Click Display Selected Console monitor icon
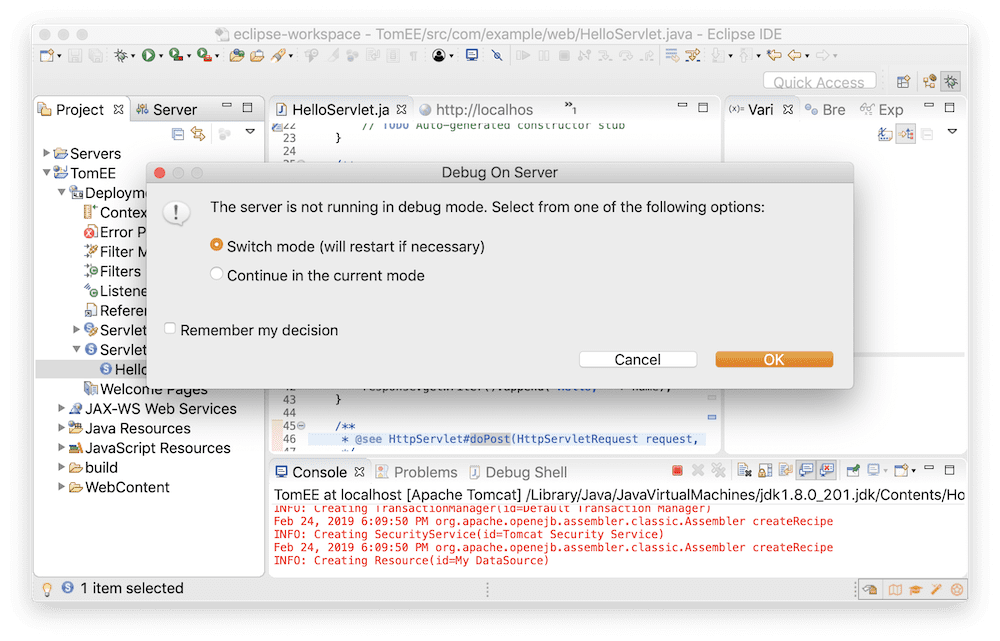1000x641 pixels. coord(876,471)
